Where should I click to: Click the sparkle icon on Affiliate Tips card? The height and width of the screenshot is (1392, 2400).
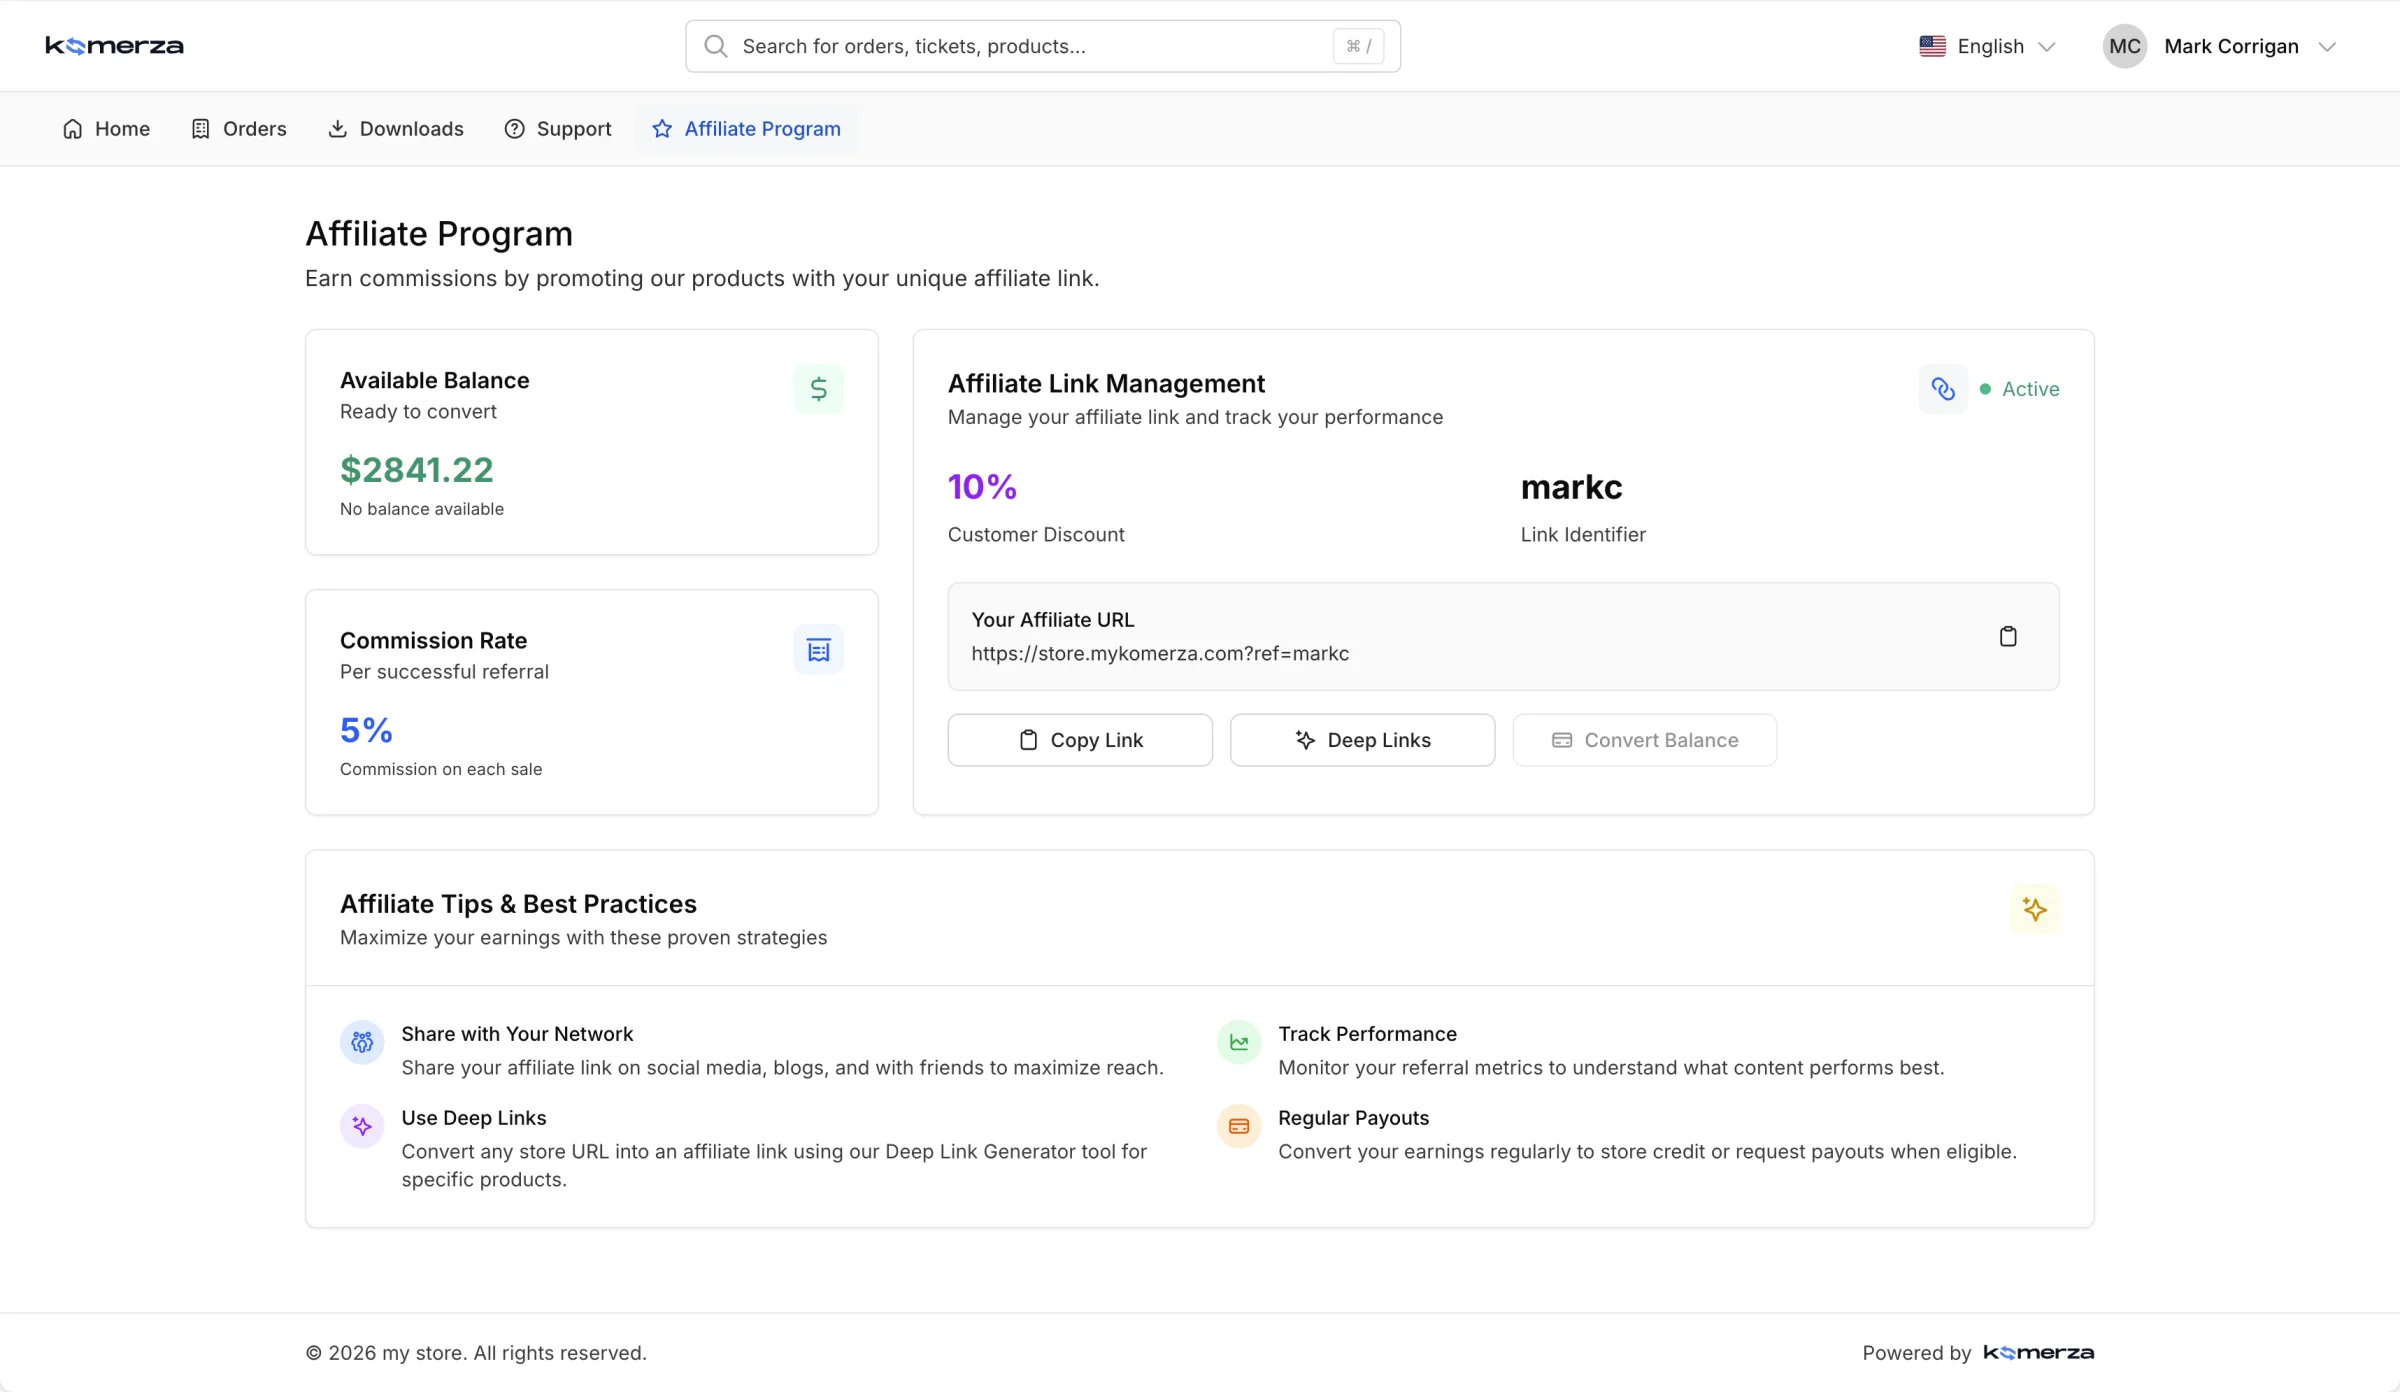pyautogui.click(x=2034, y=909)
